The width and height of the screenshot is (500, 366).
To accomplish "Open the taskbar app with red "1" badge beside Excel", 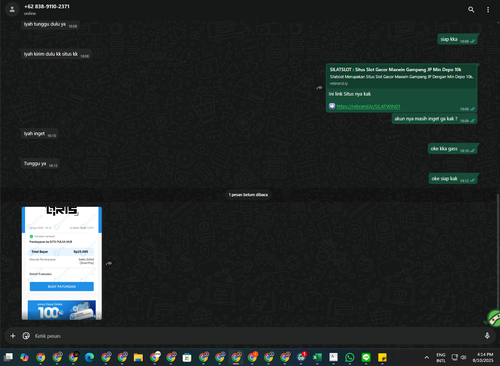I will coord(301,357).
